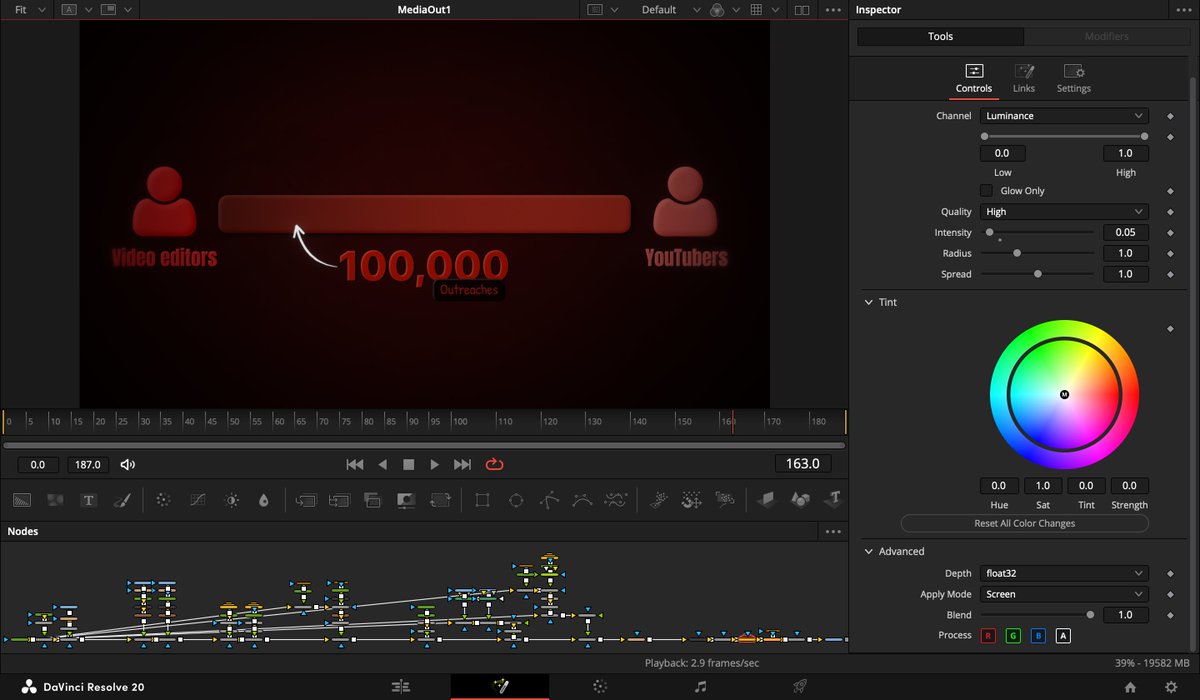This screenshot has width=1200, height=700.
Task: Click the volume speaker icon
Action: coord(128,464)
